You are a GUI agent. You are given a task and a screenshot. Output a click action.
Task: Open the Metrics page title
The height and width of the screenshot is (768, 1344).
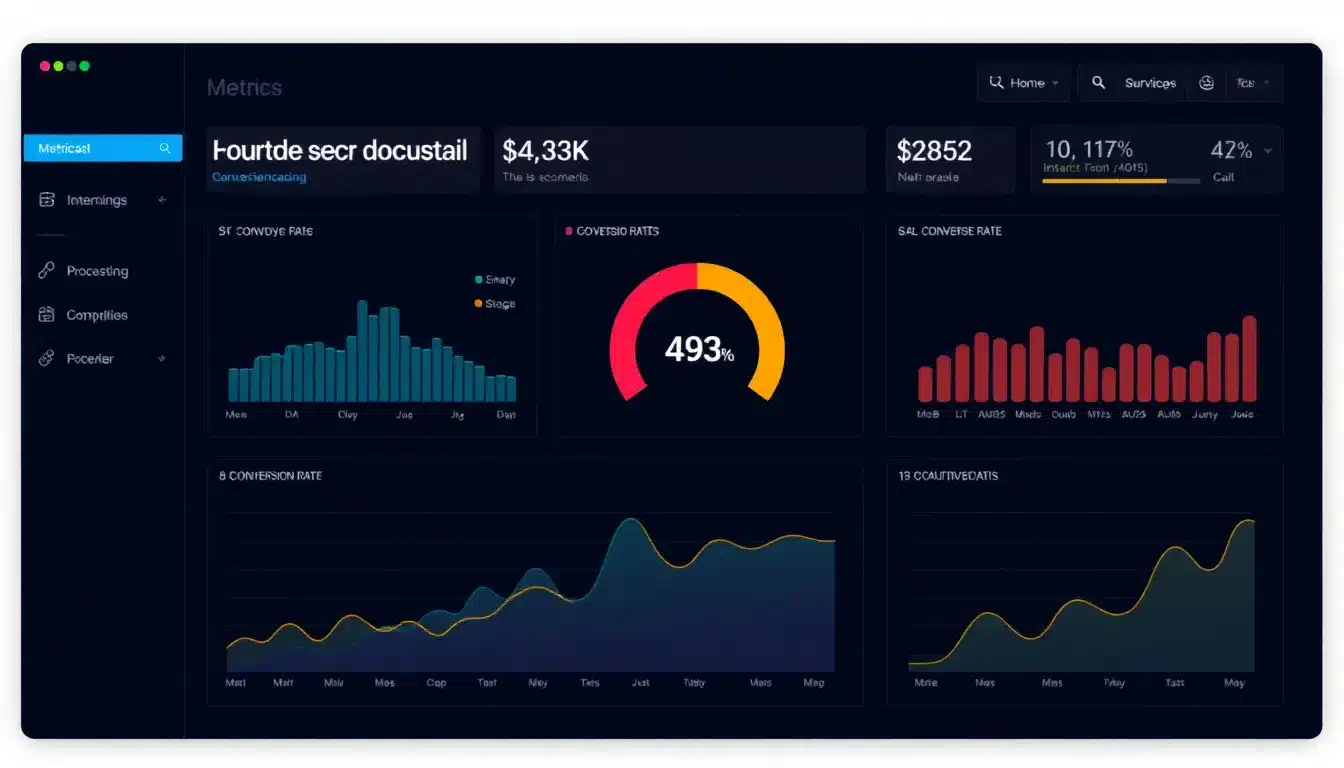click(245, 88)
